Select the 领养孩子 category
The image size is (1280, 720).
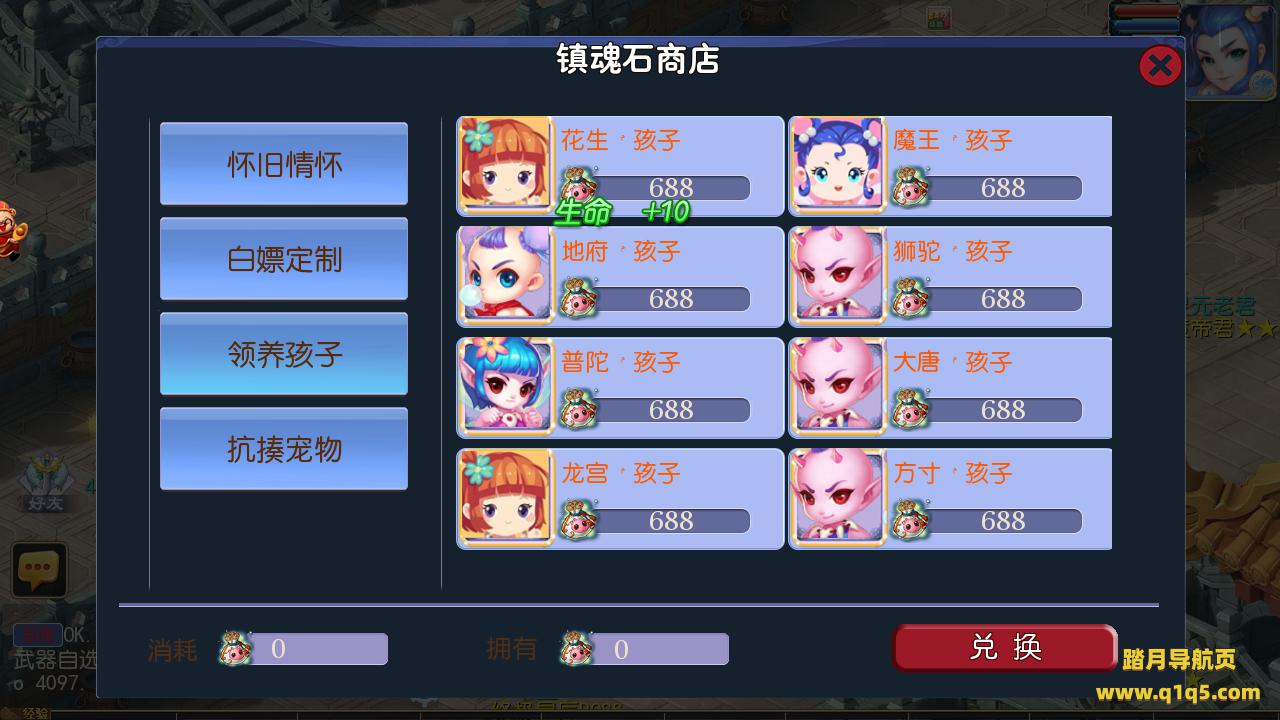[284, 355]
